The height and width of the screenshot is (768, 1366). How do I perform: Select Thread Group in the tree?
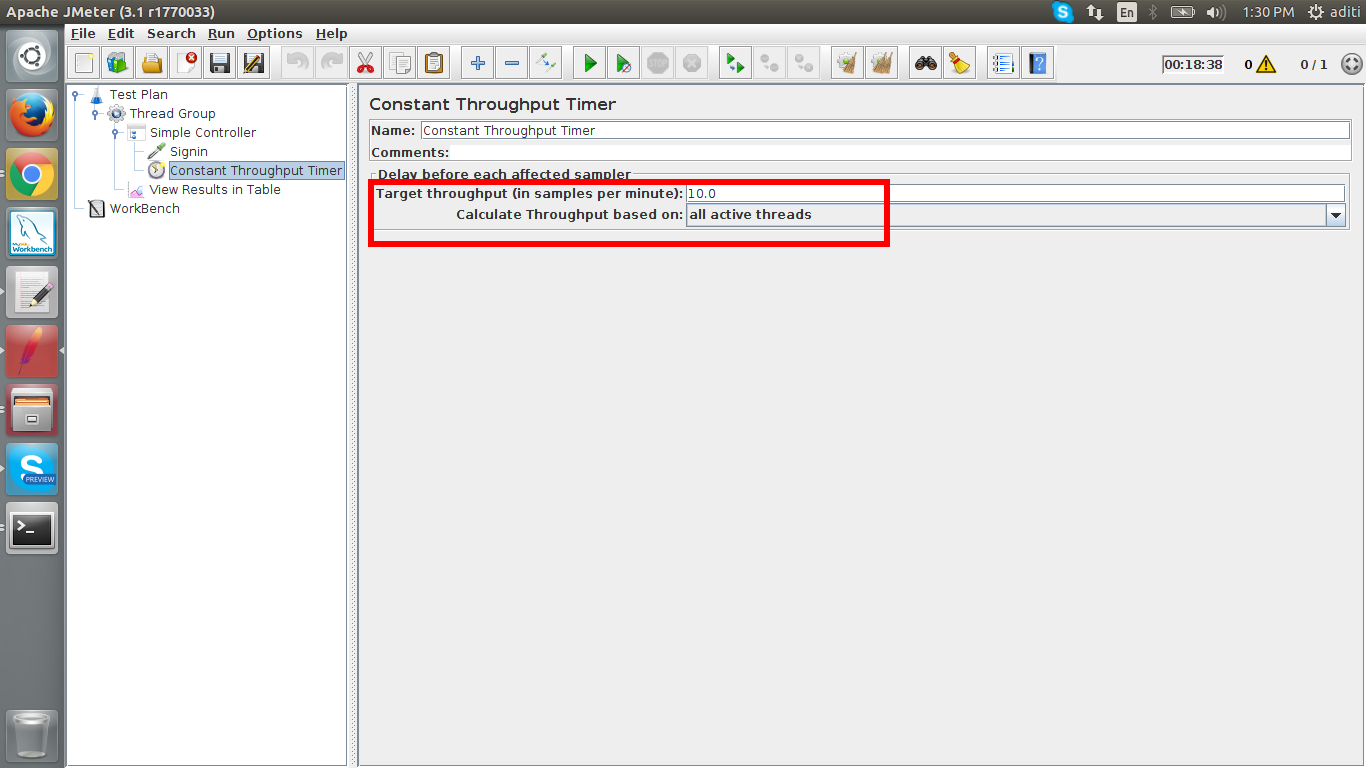(172, 114)
